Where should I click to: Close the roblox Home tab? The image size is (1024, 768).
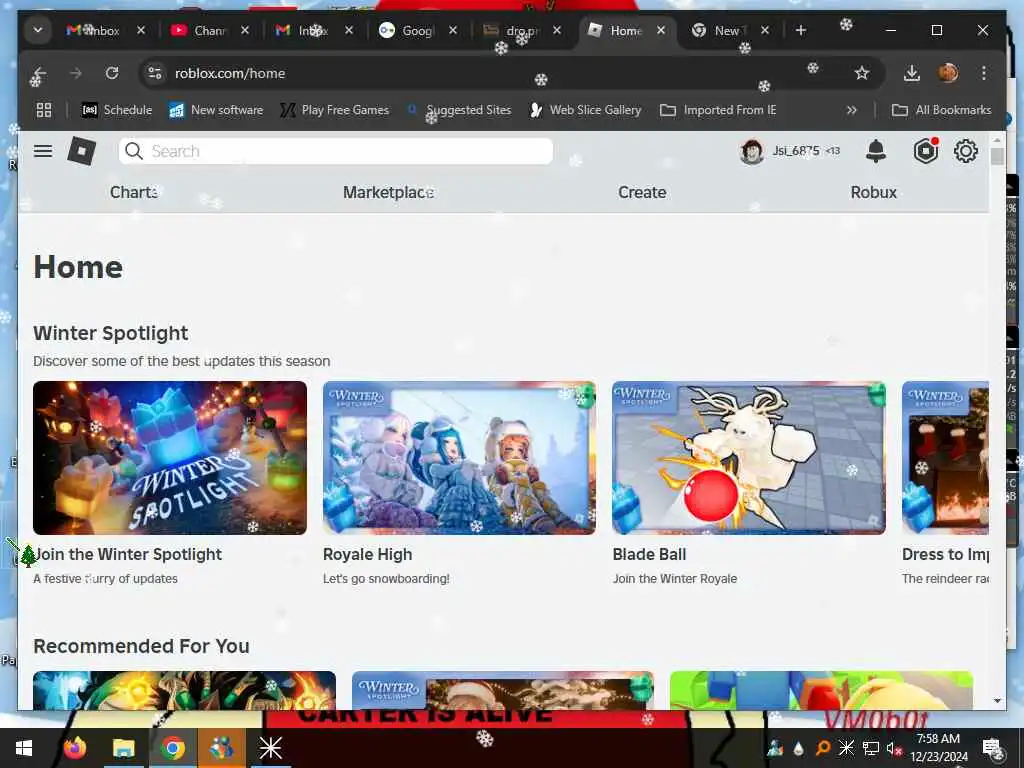pos(661,31)
